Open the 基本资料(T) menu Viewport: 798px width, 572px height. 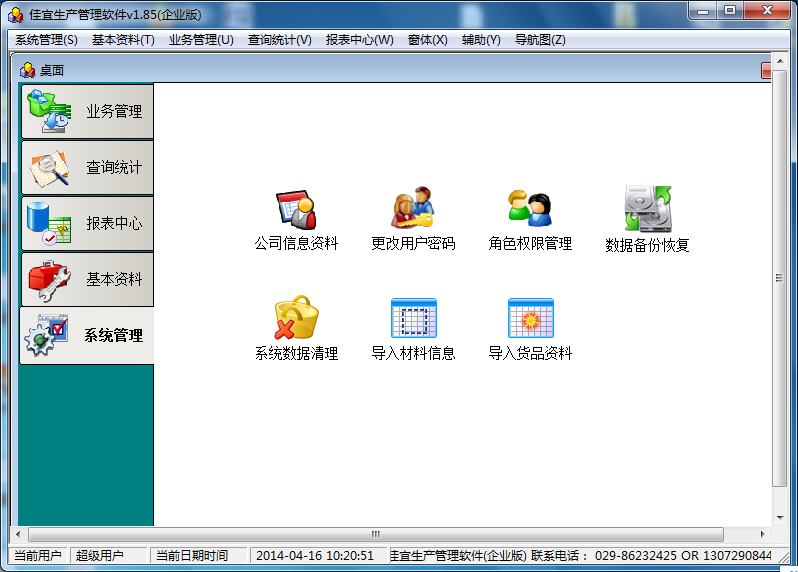(x=123, y=40)
